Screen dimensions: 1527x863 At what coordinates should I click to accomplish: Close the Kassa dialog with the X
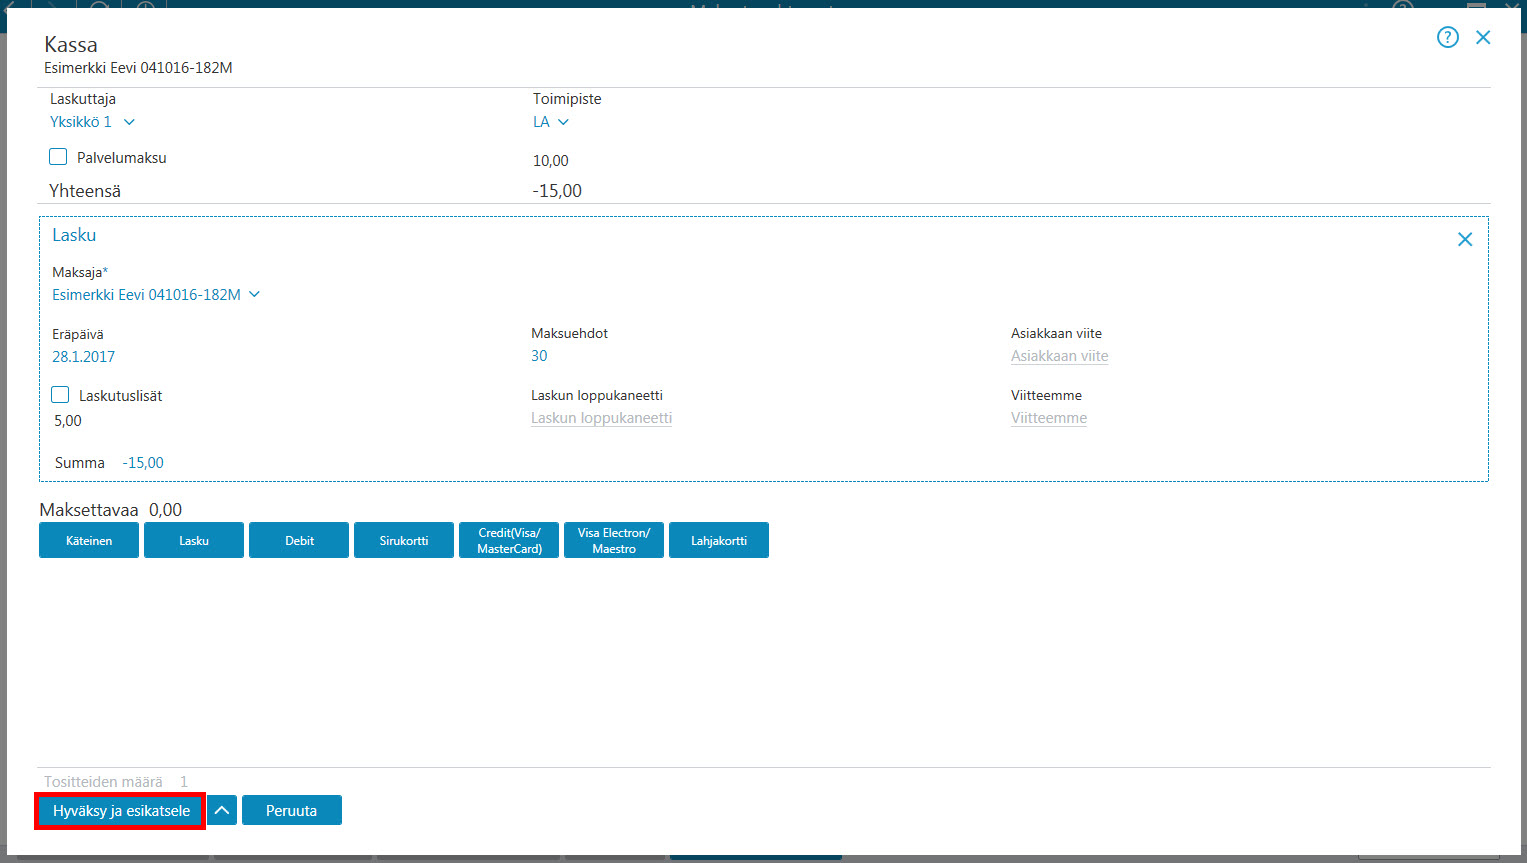pos(1483,37)
